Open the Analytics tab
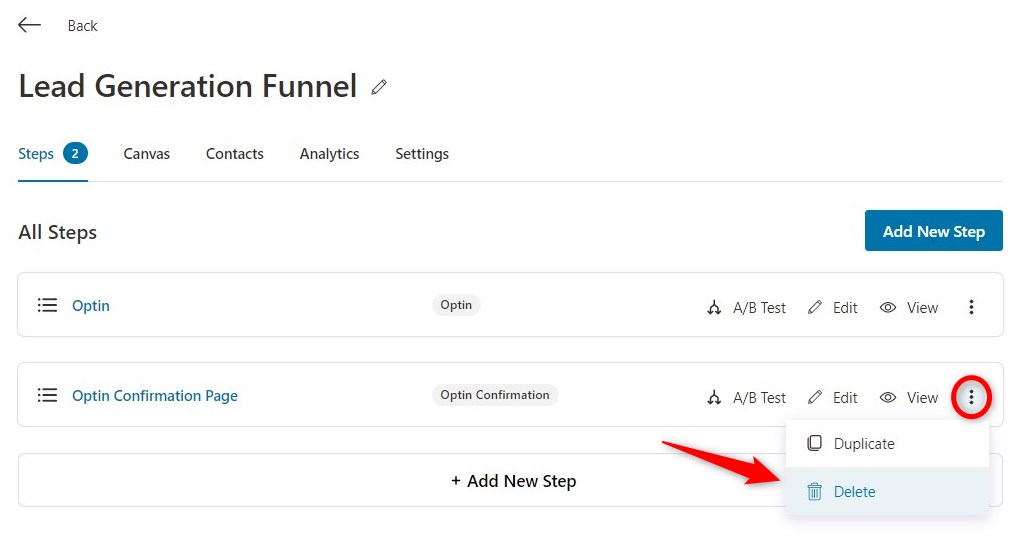1020x547 pixels. pyautogui.click(x=329, y=154)
